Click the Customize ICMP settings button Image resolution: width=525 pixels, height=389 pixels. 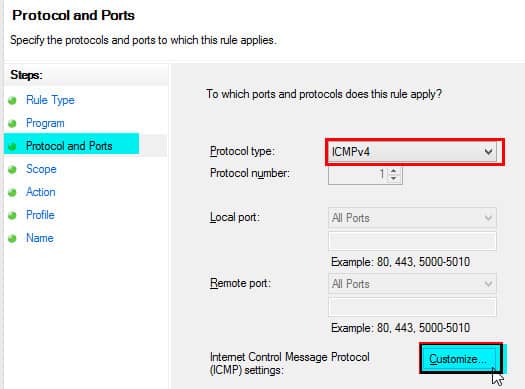tap(461, 358)
